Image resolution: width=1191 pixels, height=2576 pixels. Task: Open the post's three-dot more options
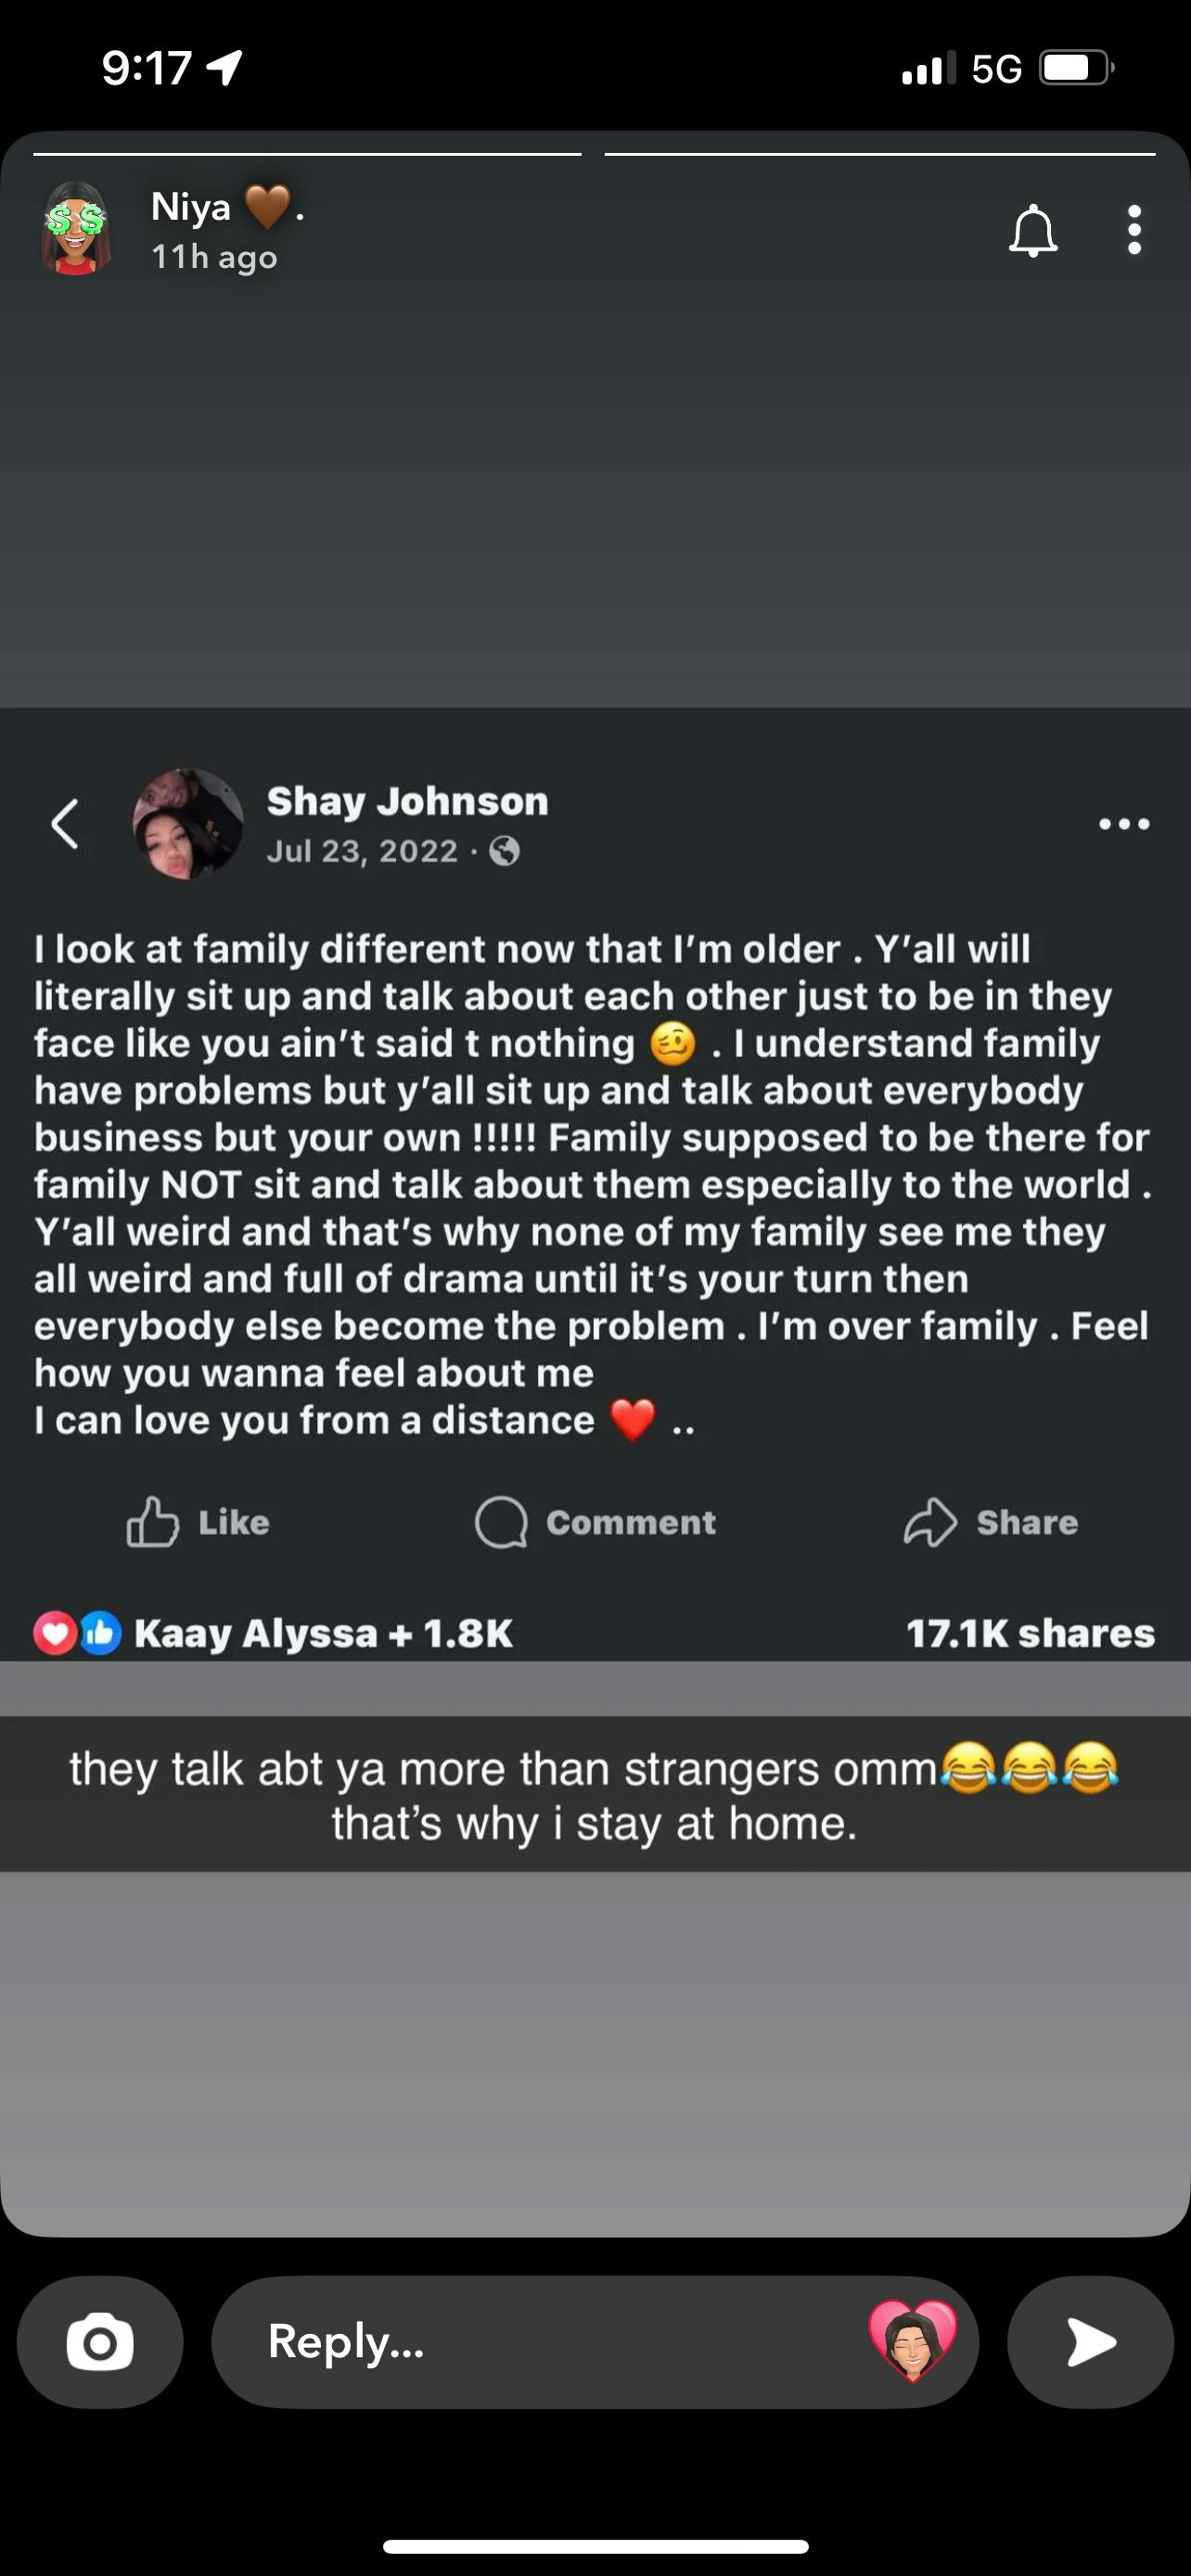click(x=1124, y=824)
